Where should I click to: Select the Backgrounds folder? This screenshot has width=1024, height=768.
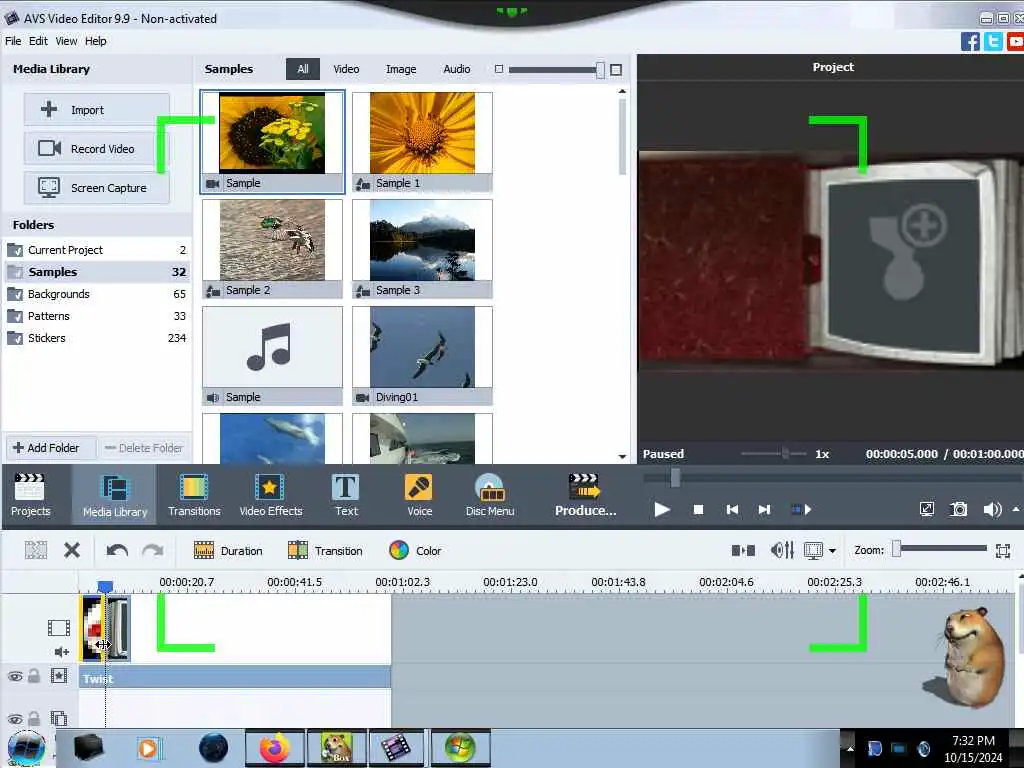97,294
